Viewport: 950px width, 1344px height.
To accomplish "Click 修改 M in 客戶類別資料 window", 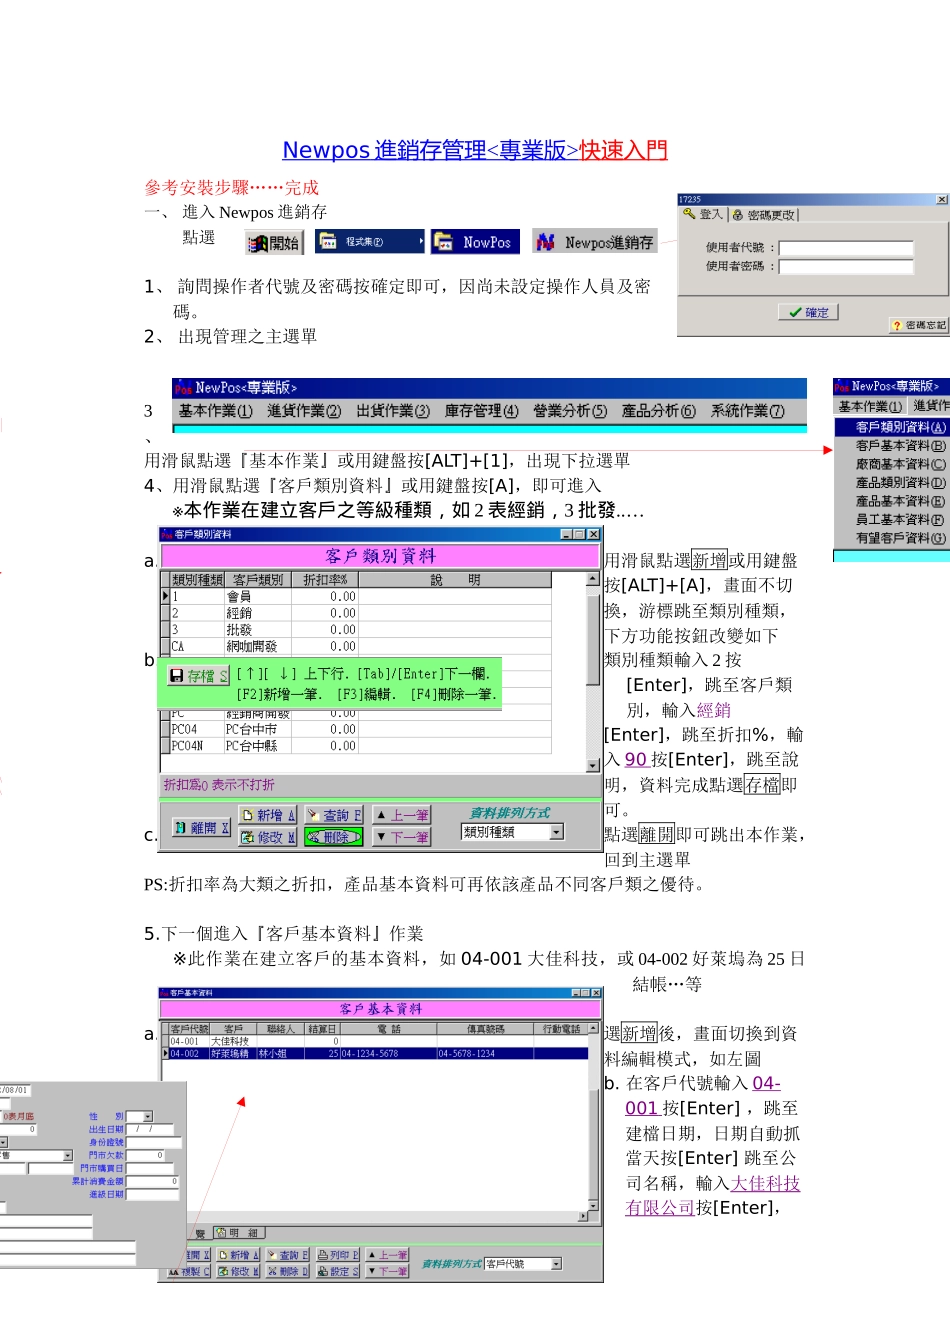I will tap(268, 837).
